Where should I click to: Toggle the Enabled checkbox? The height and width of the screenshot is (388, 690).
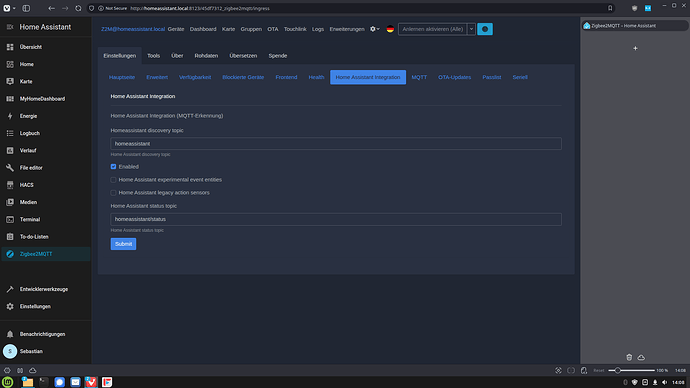(114, 167)
